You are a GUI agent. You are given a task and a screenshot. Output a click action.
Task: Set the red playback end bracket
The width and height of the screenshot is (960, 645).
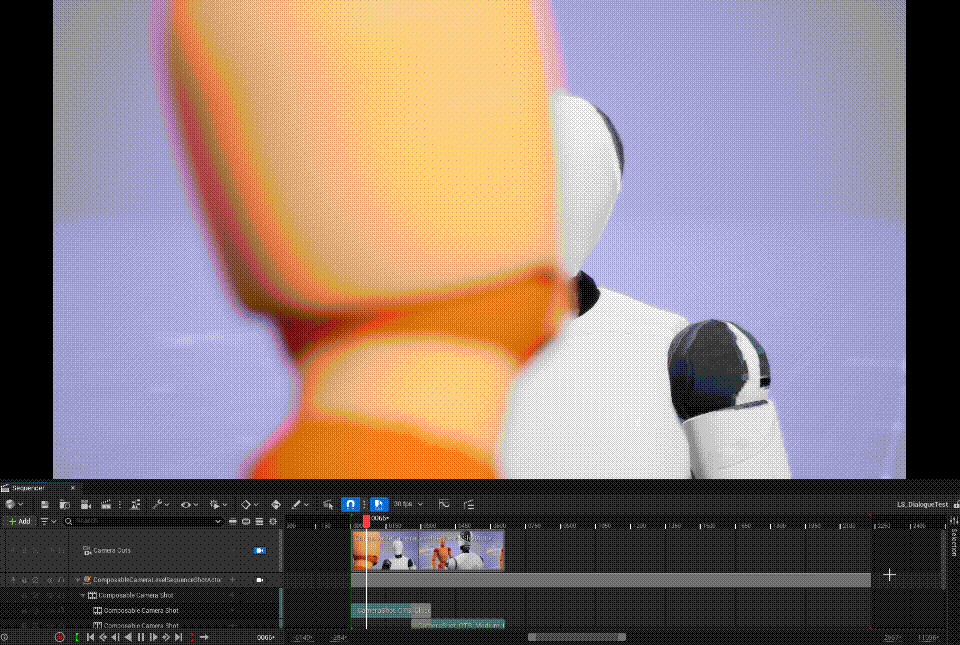(192, 637)
